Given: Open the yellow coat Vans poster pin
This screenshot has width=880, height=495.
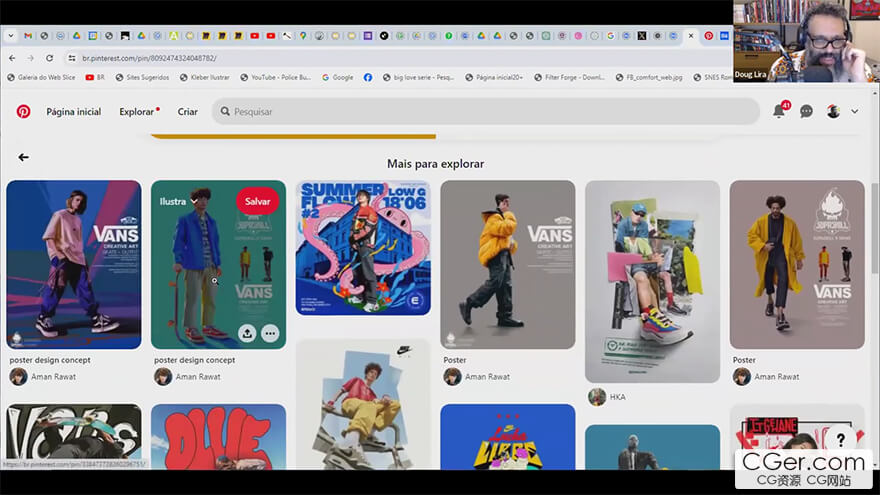Looking at the screenshot, I should point(797,264).
